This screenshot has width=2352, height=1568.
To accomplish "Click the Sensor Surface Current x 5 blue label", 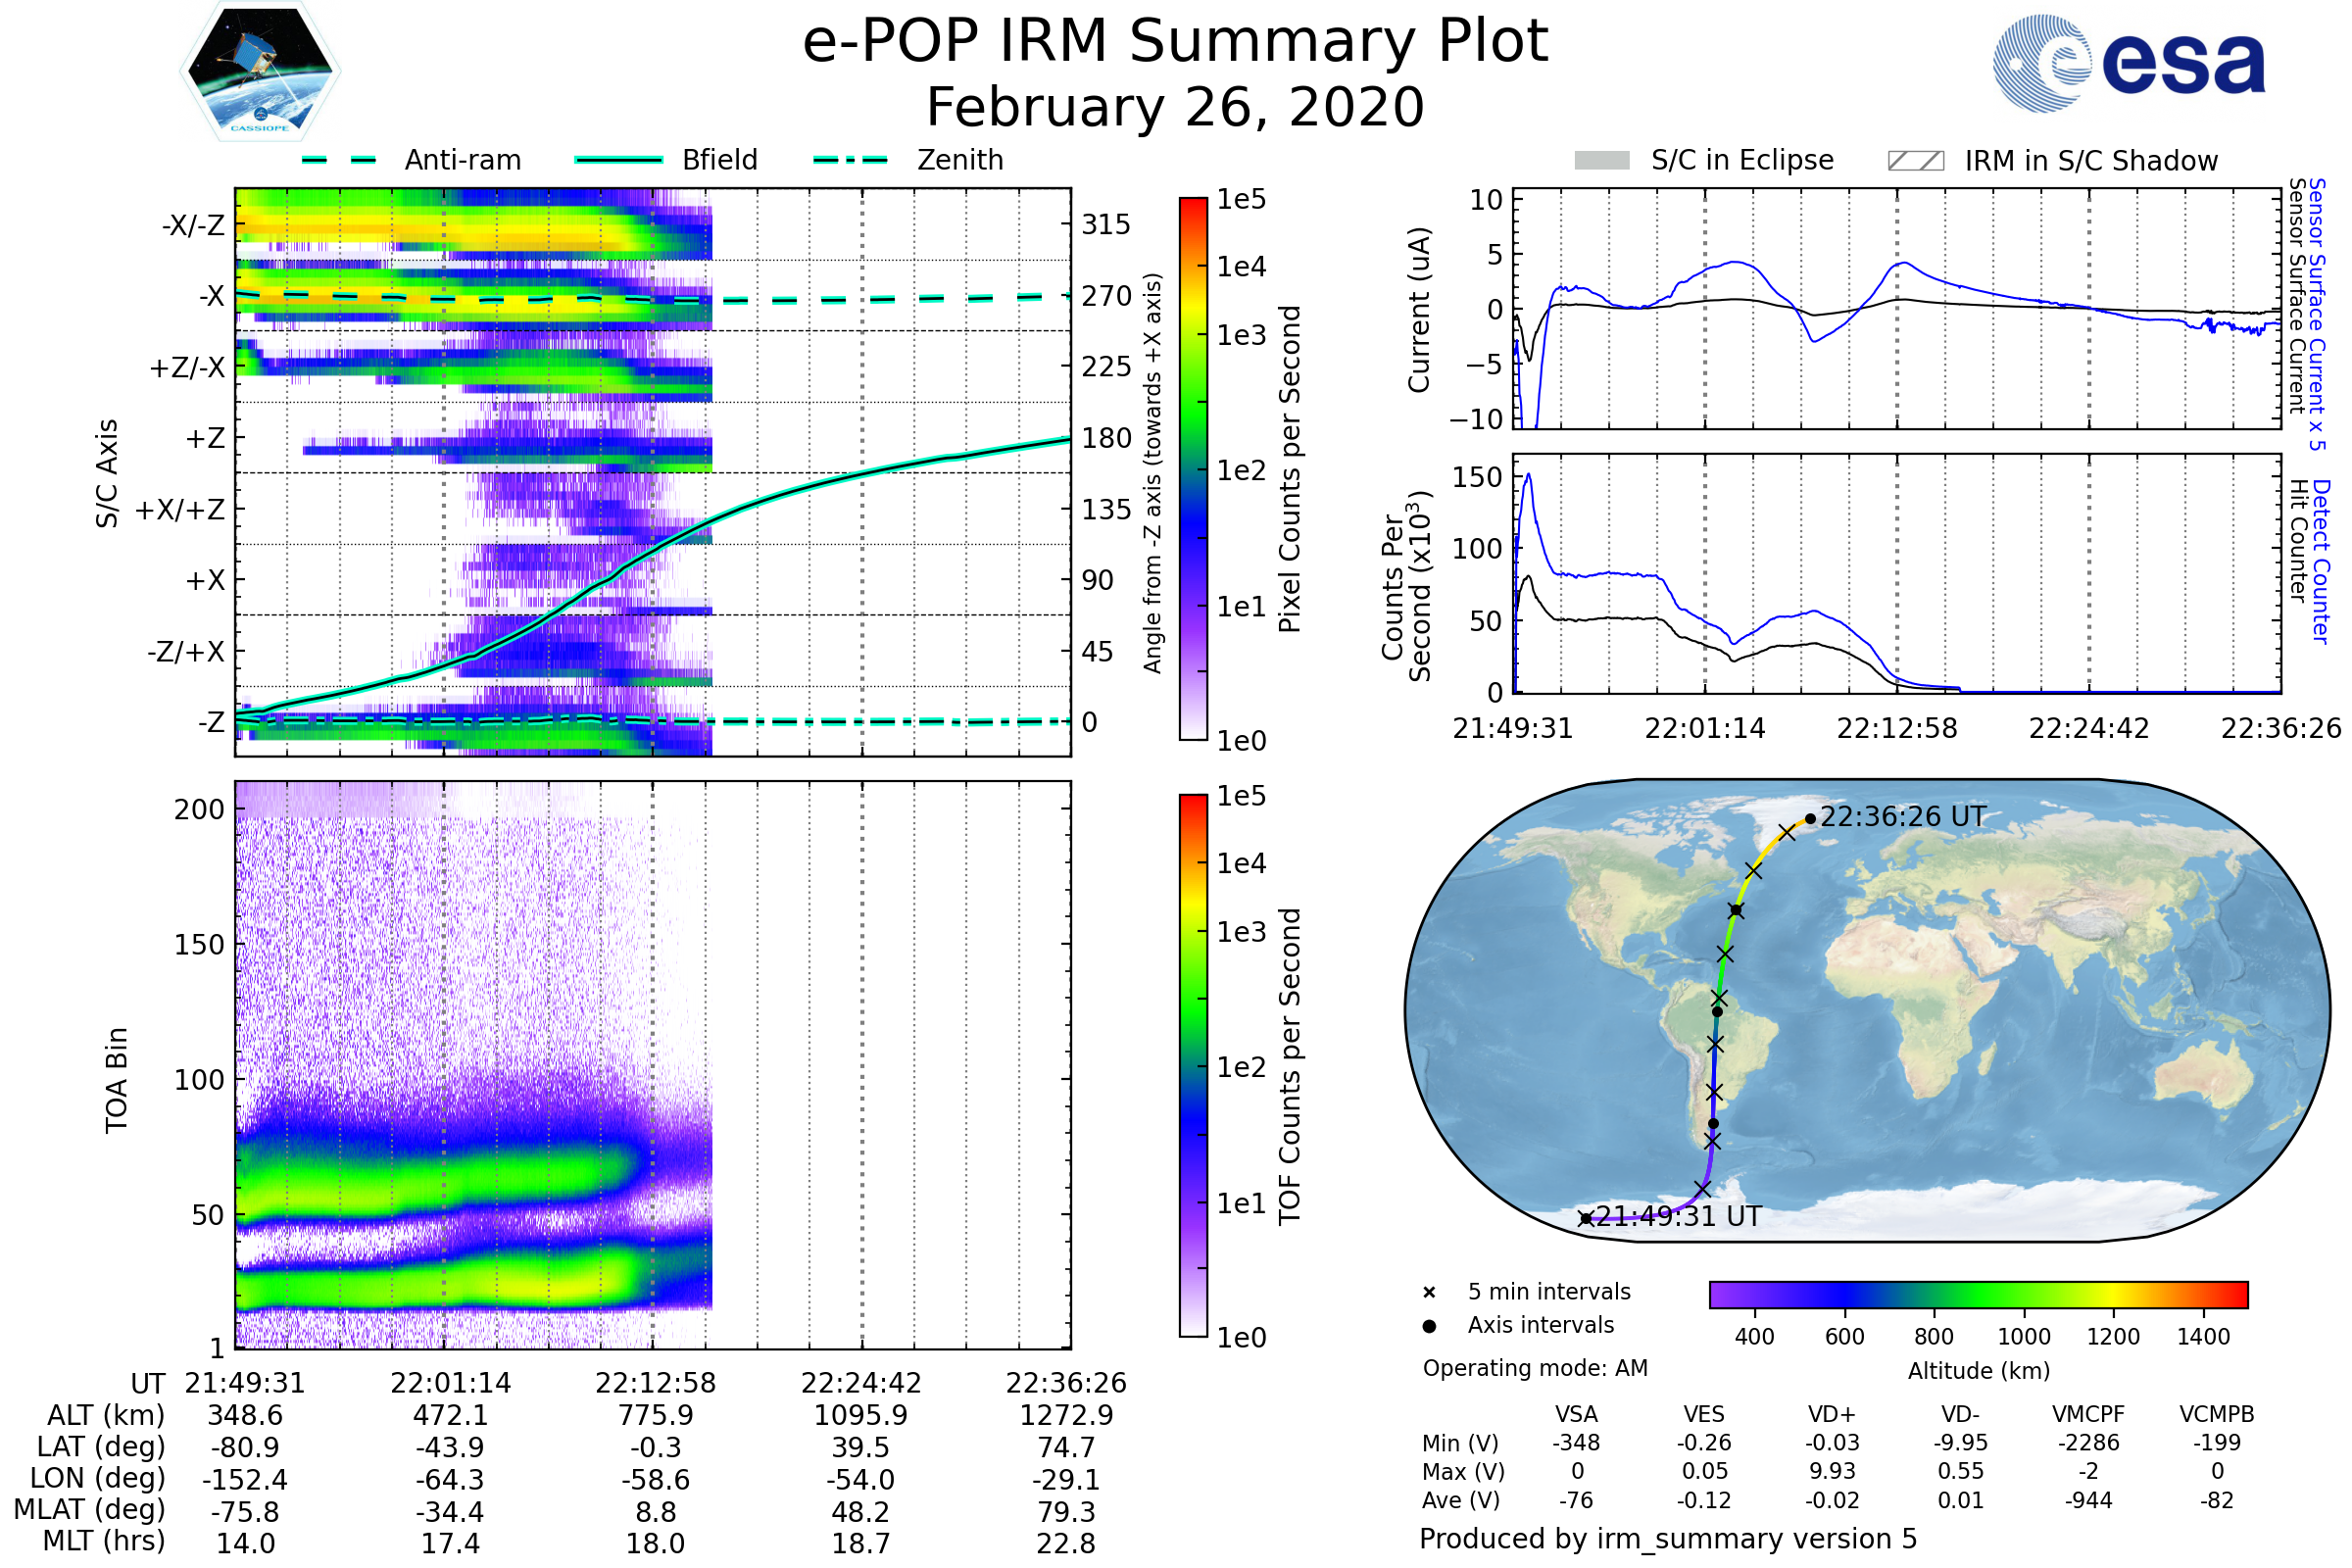I will pyautogui.click(x=2316, y=314).
